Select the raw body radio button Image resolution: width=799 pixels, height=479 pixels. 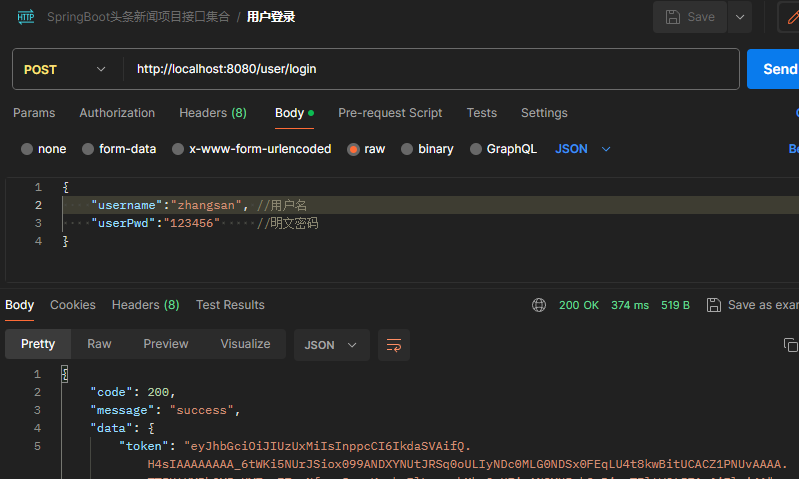[x=353, y=149]
